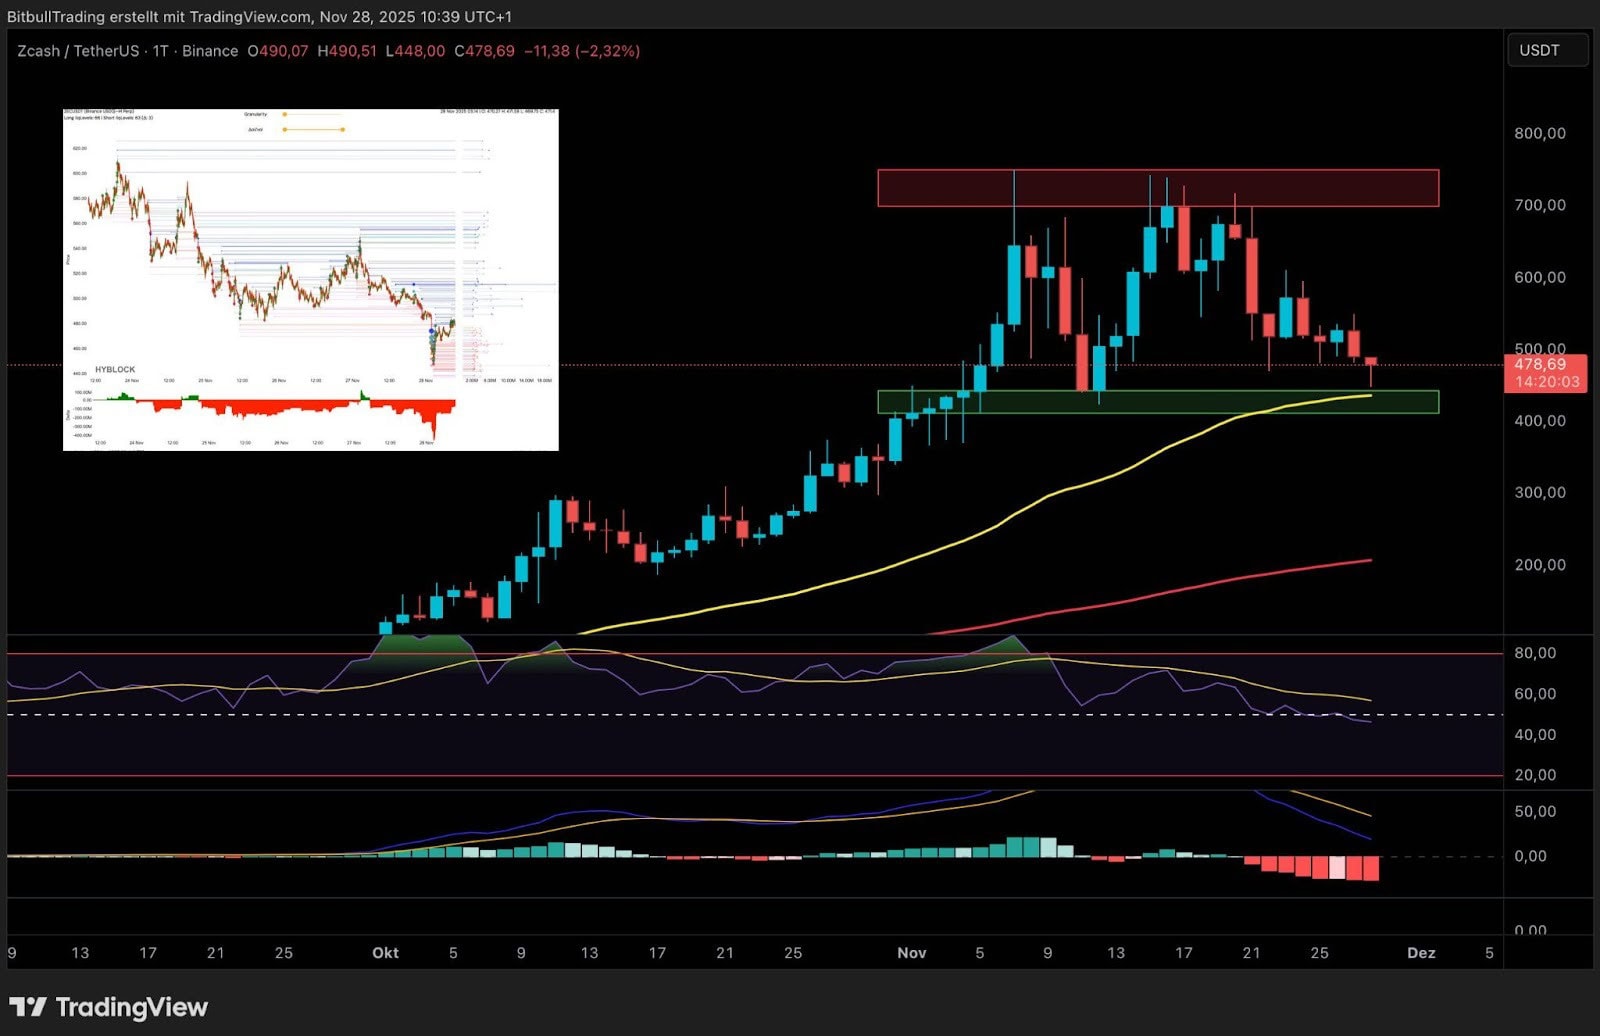Click the HYBLOCK watermark in the inset
This screenshot has width=1600, height=1036.
115,370
